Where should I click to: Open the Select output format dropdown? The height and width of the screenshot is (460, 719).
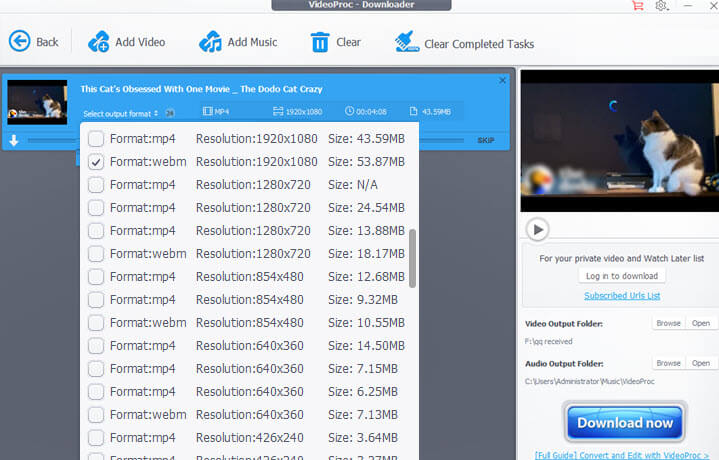(x=121, y=113)
